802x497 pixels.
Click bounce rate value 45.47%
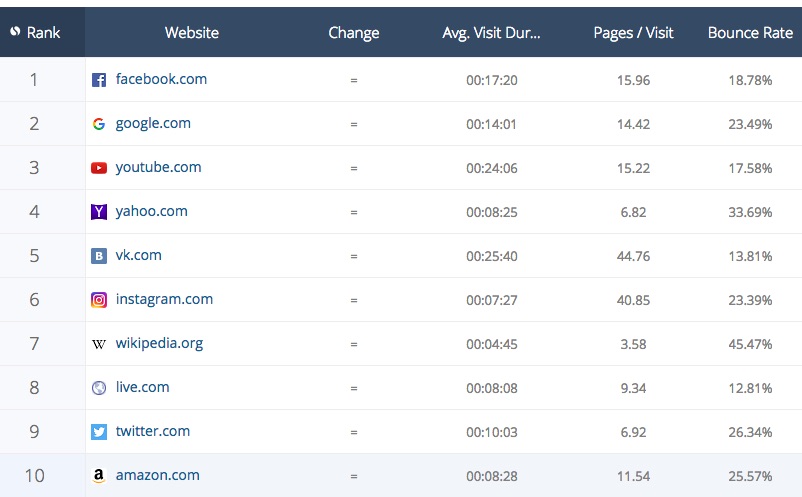[x=750, y=344]
